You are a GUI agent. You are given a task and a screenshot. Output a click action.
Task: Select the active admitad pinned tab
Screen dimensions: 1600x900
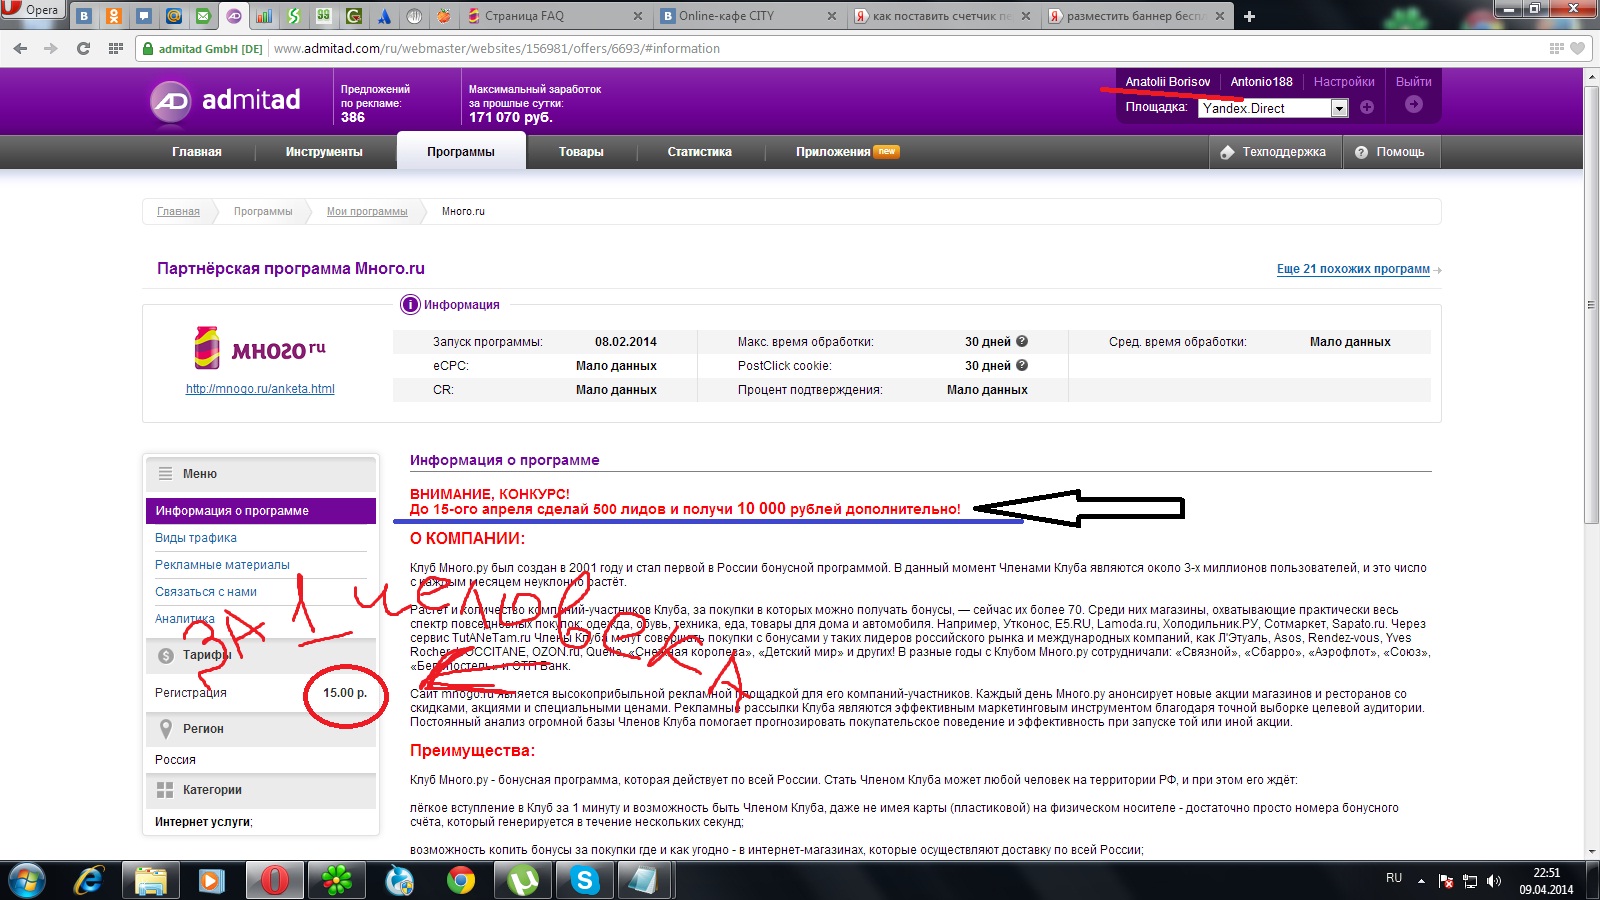[x=234, y=16]
